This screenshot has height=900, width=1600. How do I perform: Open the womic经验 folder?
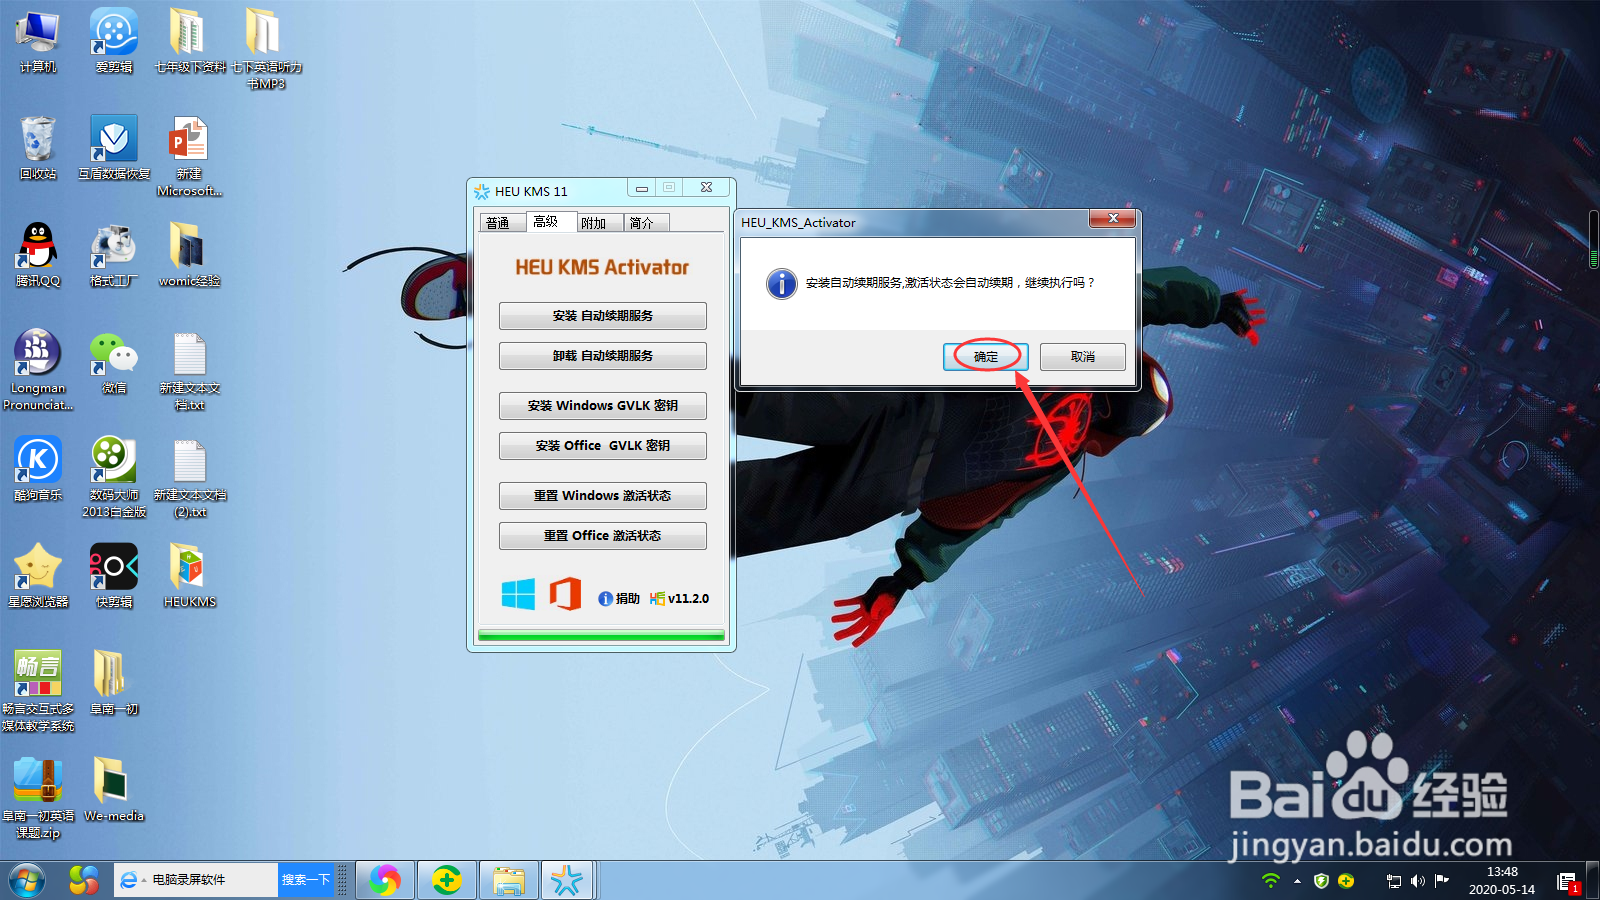(x=190, y=256)
